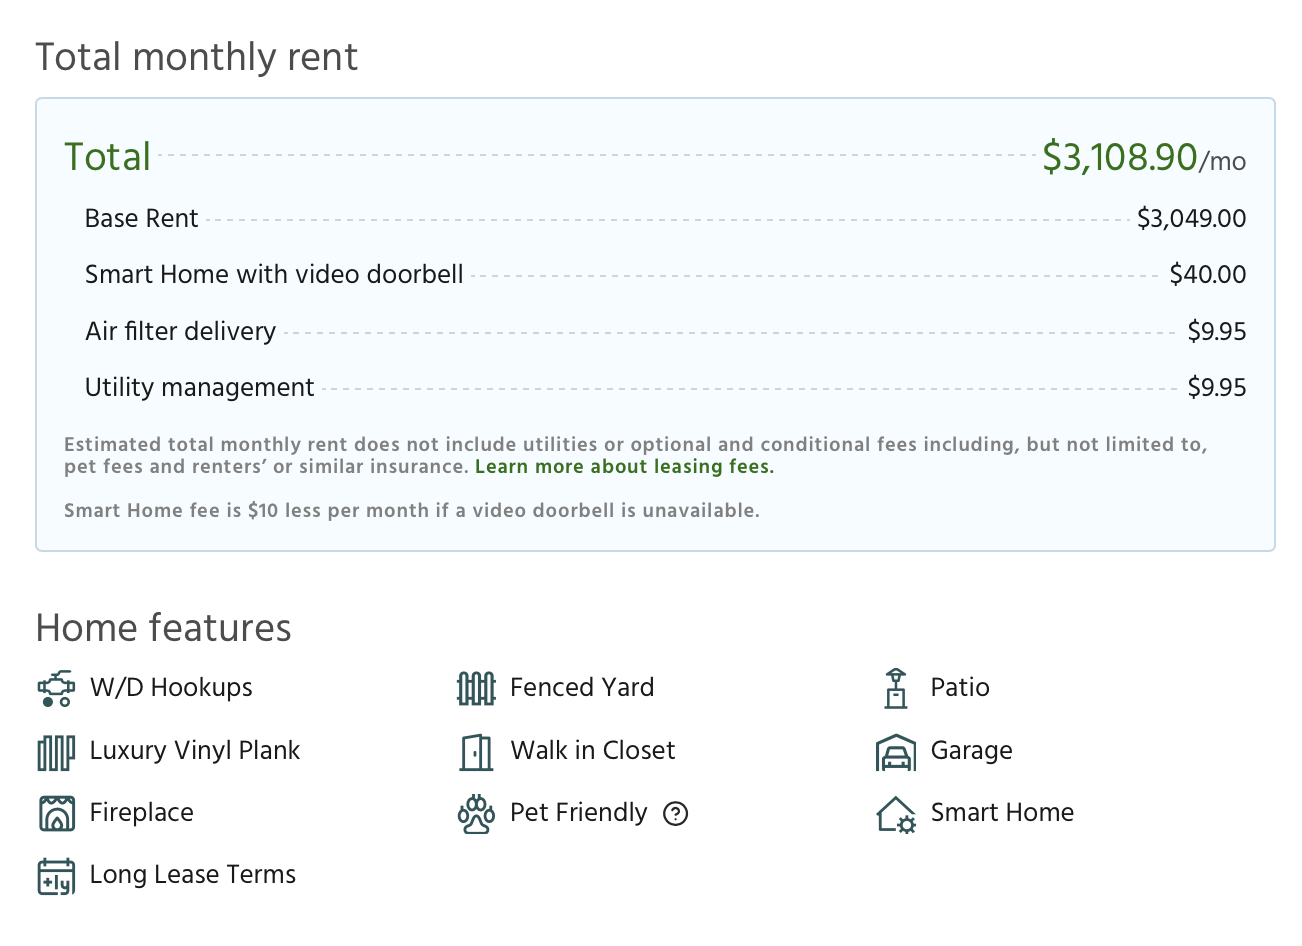This screenshot has height=946, width=1302.
Task: Select the Walk in Closet icon
Action: (x=475, y=751)
